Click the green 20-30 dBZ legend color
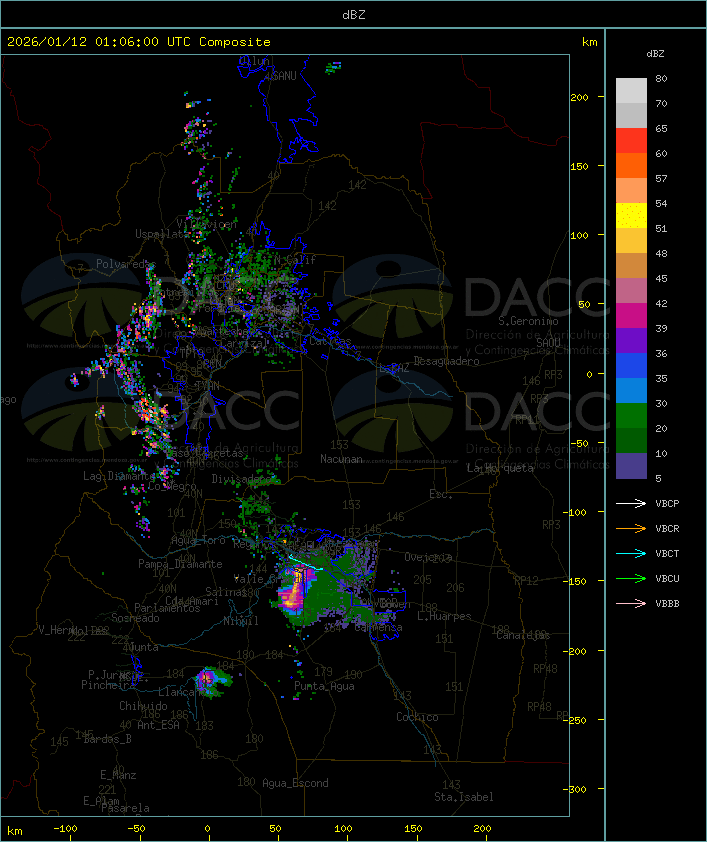Viewport: 707px width, 842px height. (631, 416)
